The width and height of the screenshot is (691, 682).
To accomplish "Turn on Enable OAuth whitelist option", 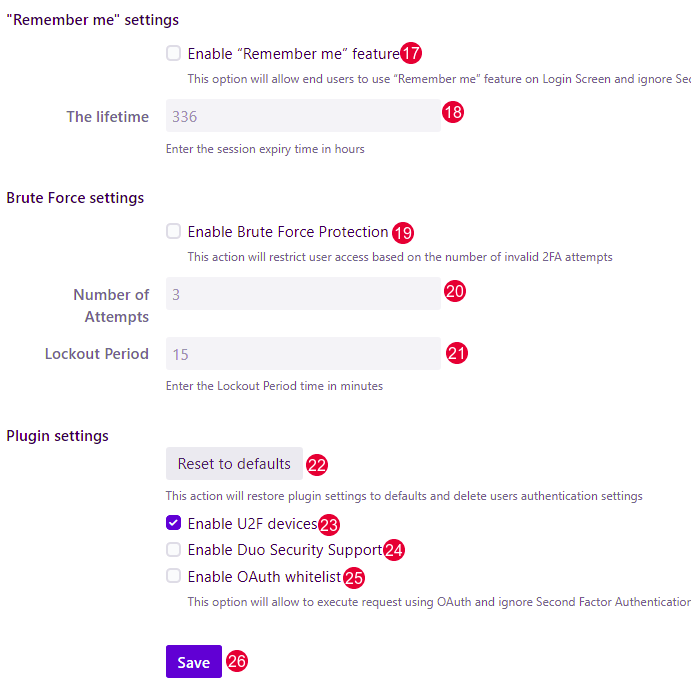I will coord(174,576).
